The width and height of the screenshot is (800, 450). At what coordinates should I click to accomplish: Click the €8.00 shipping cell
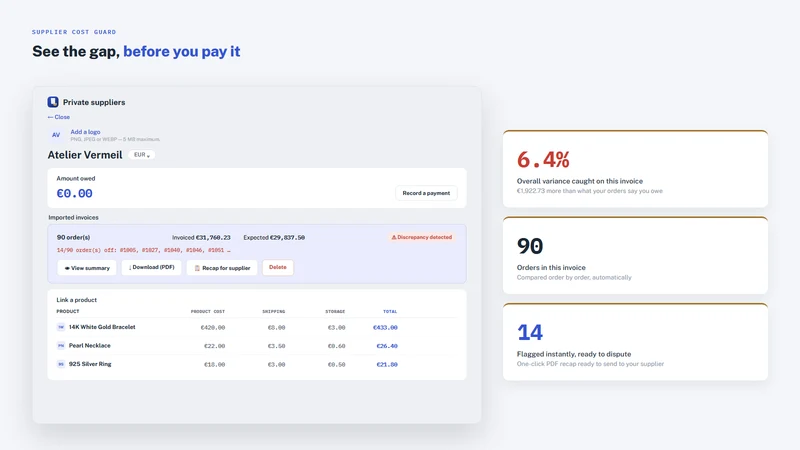(x=277, y=328)
